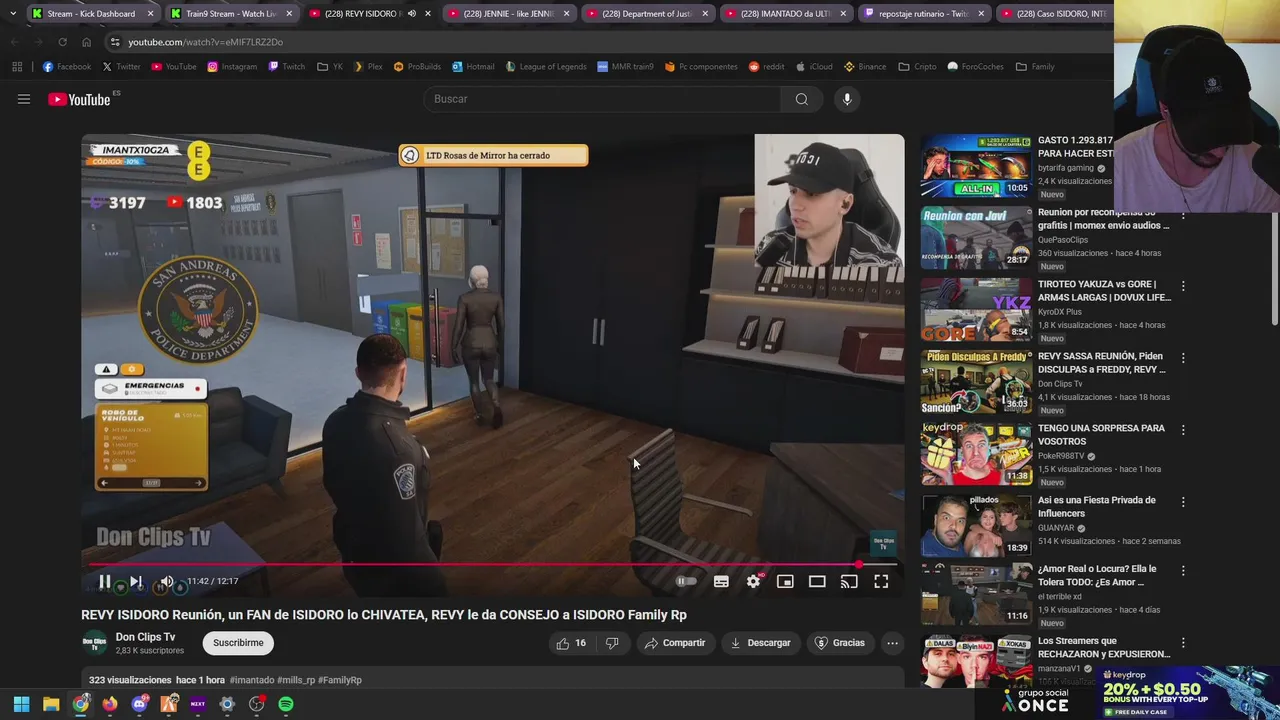
Task: Open the Cripto bookmarks folder
Action: [x=917, y=67]
